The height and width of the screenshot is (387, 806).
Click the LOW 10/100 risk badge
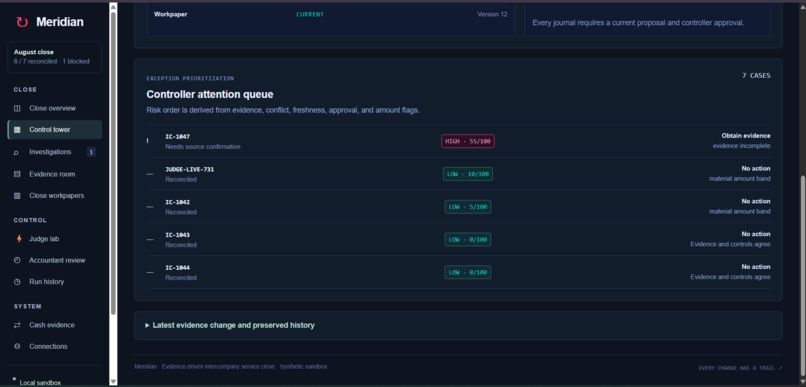468,174
